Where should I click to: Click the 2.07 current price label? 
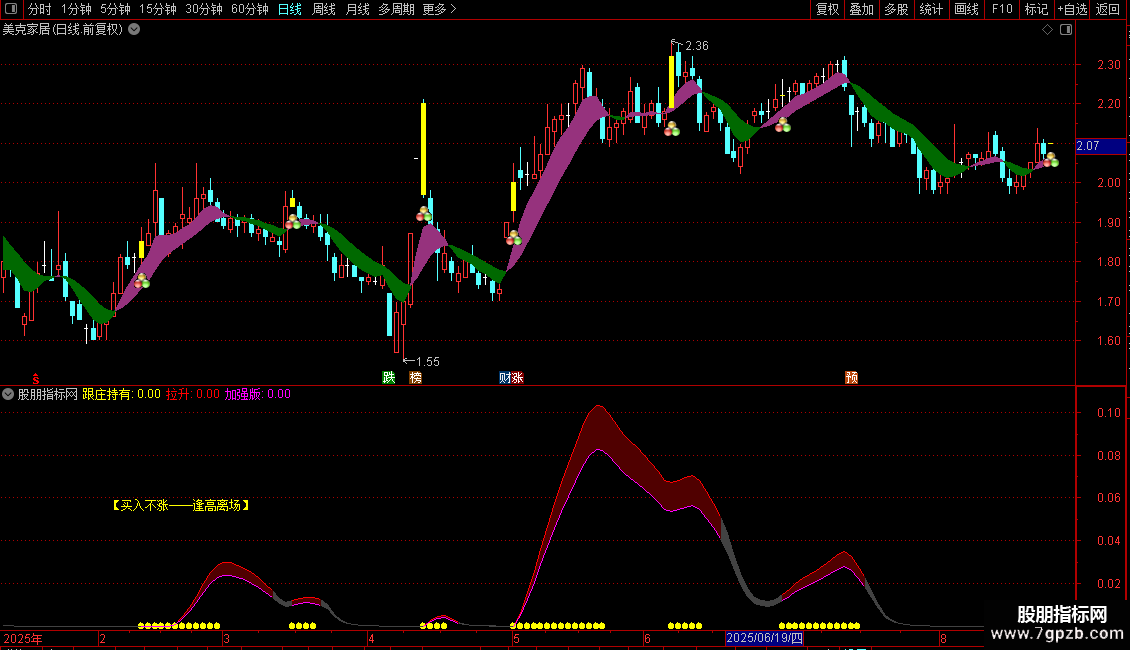tap(1100, 146)
